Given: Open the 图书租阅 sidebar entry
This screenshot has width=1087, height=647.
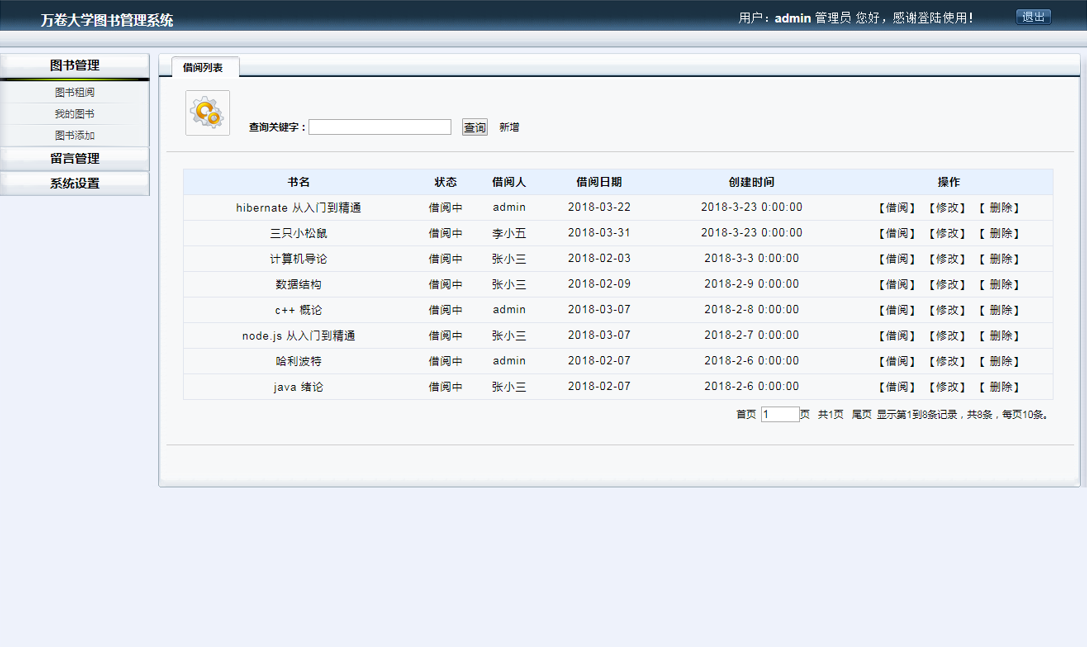Looking at the screenshot, I should pos(74,92).
